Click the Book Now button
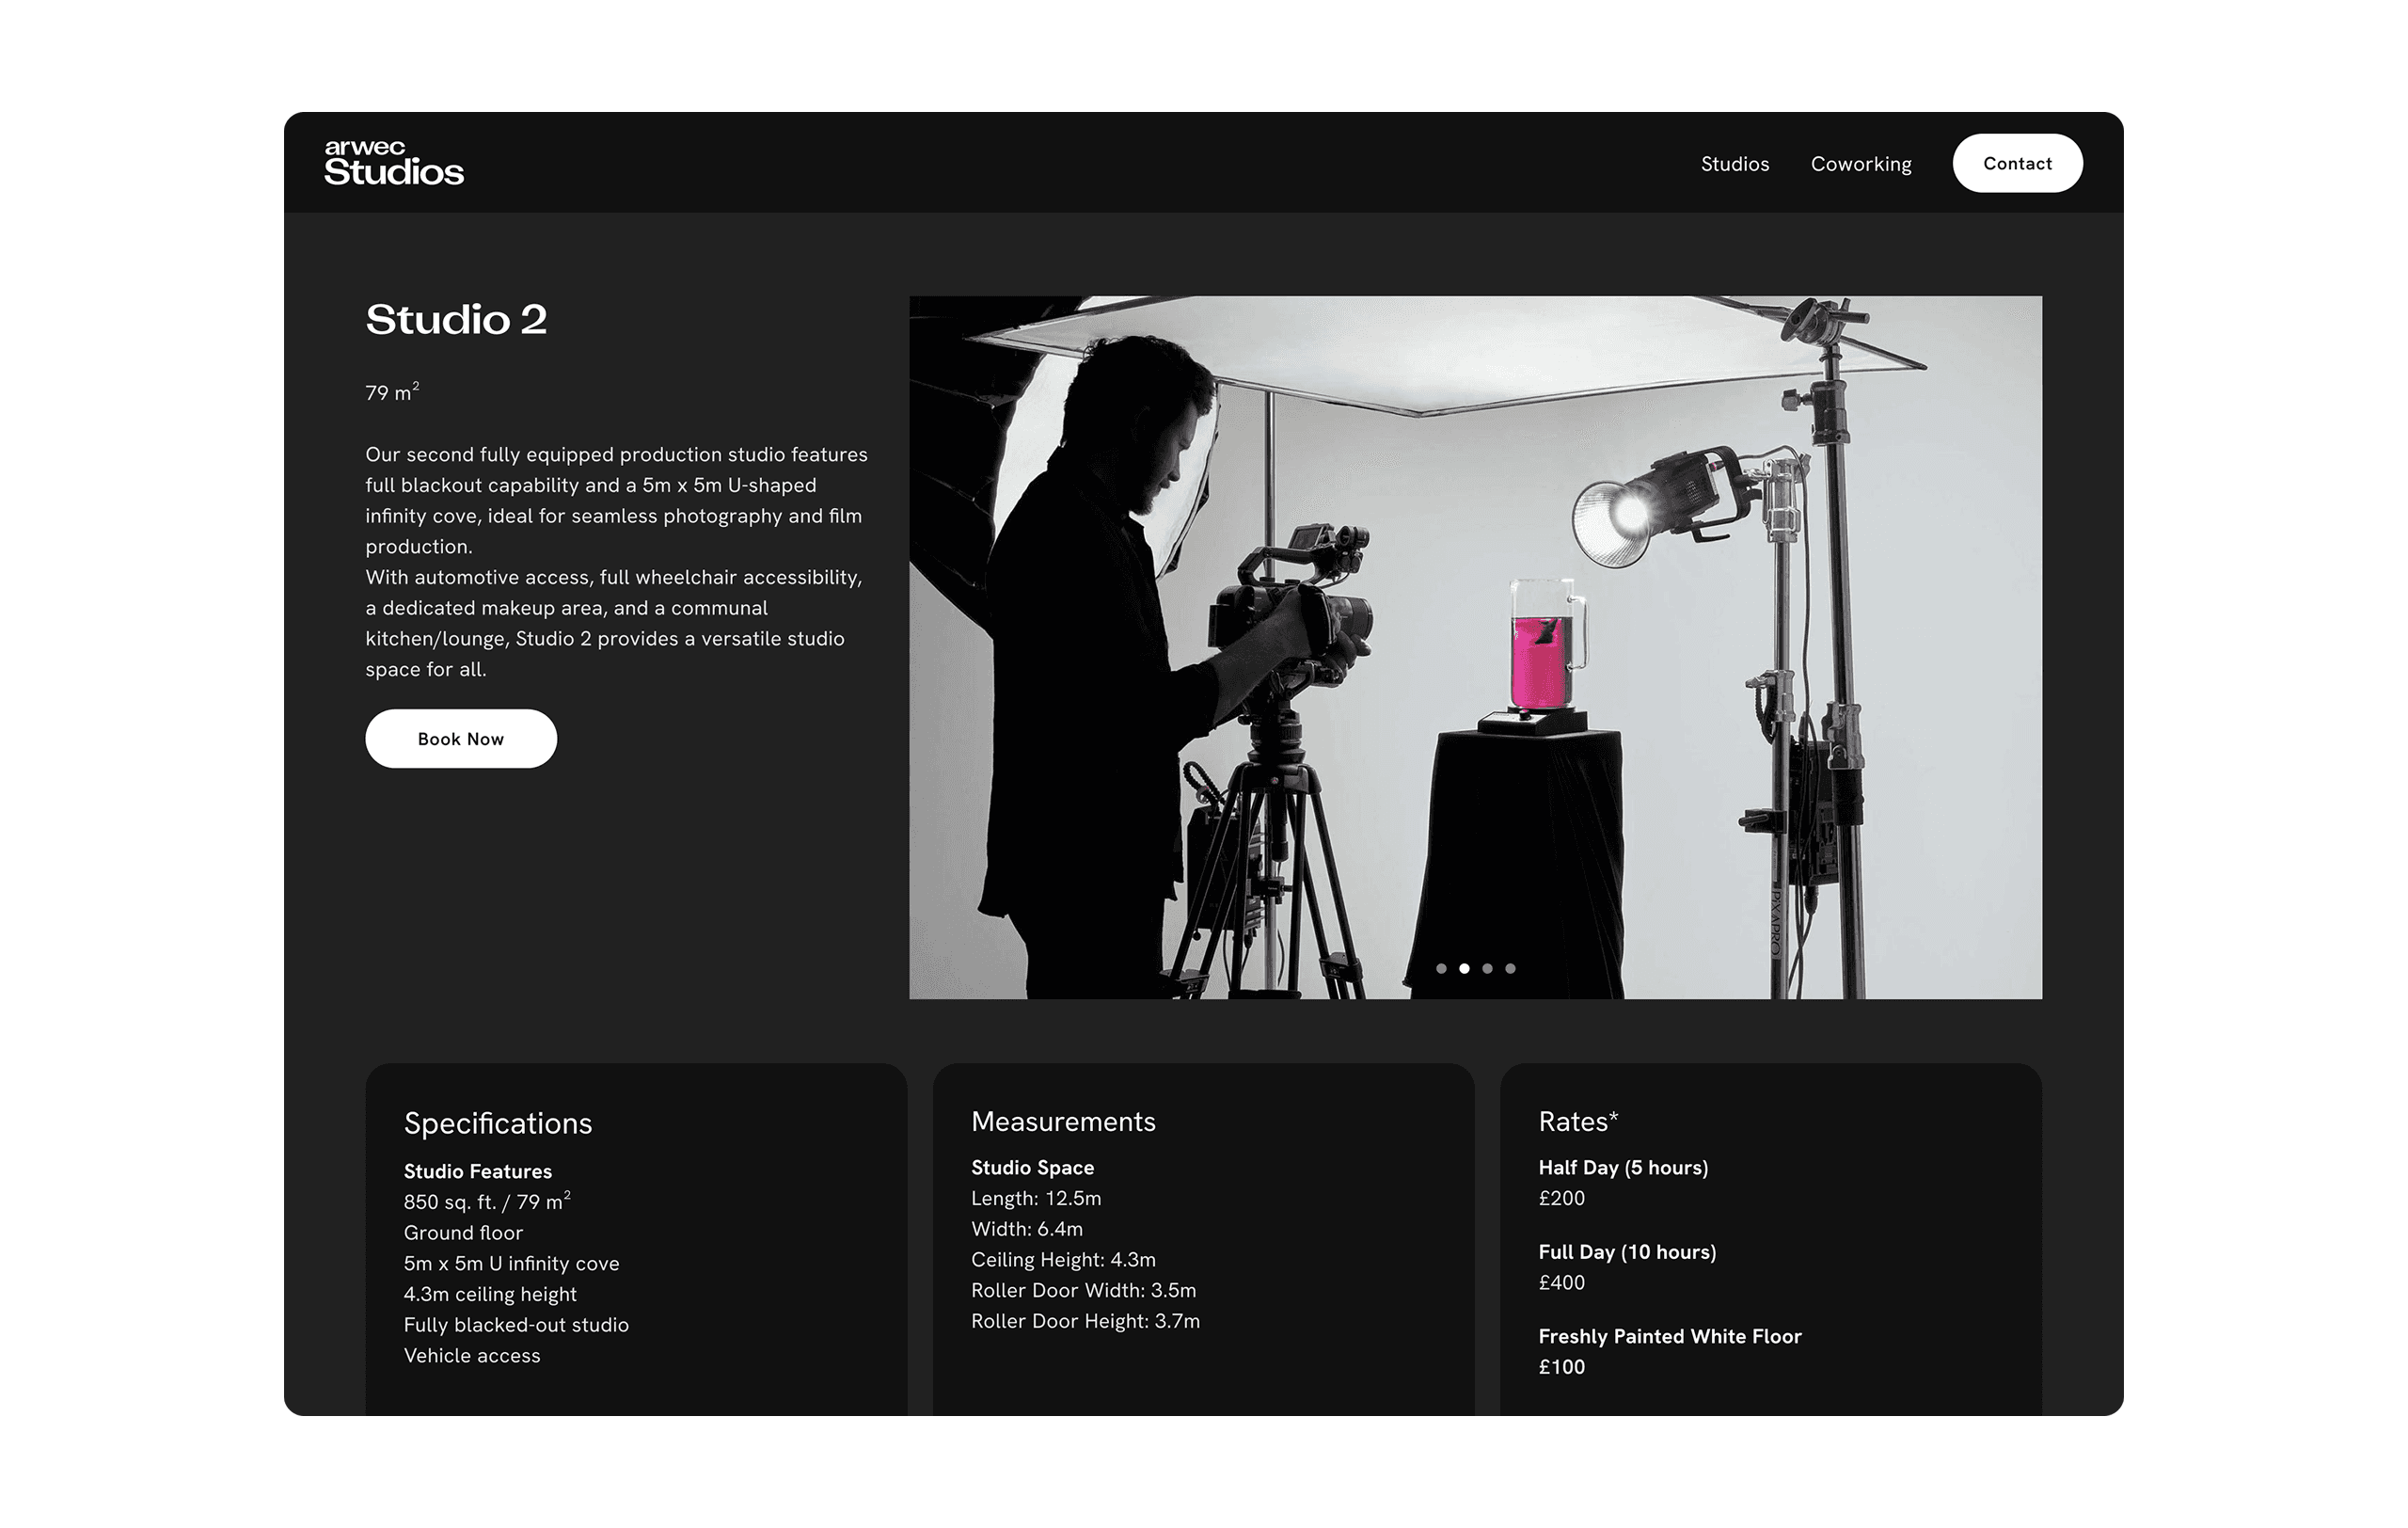 point(460,739)
